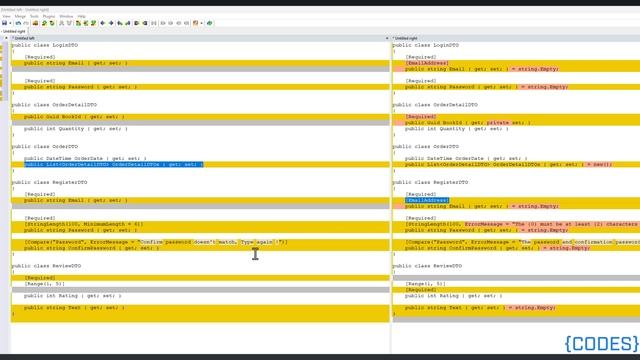Click the Save floppy disk icon
Viewport: 640px width, 360px height.
point(4,23)
